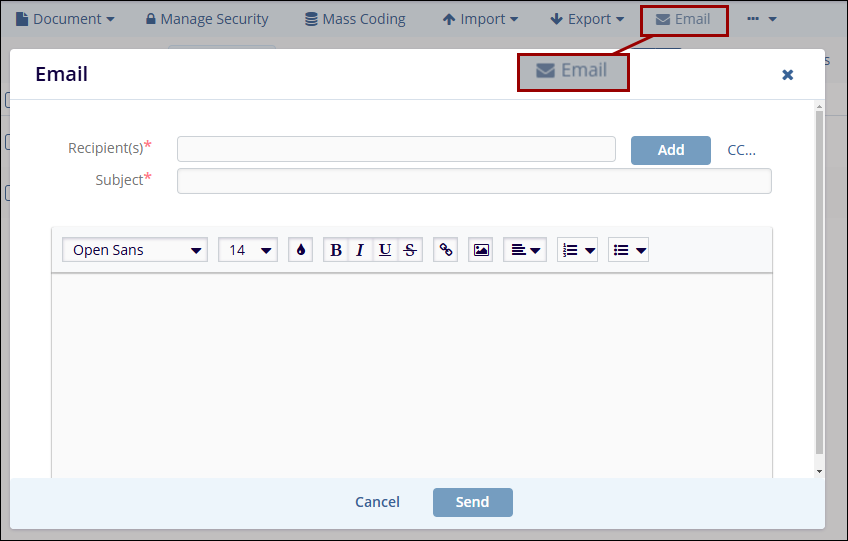
Task: Show CC field via CC... link
Action: (x=741, y=150)
